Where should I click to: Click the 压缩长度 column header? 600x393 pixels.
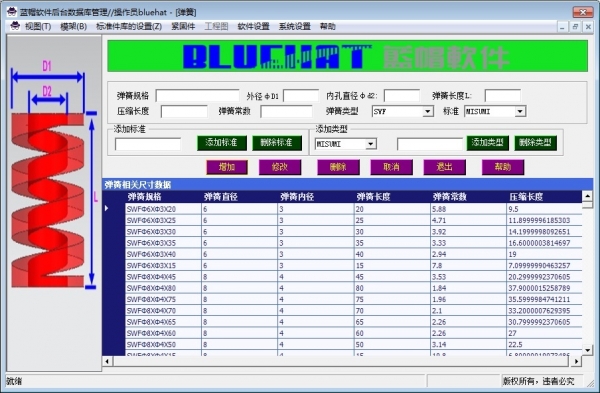tap(544, 197)
